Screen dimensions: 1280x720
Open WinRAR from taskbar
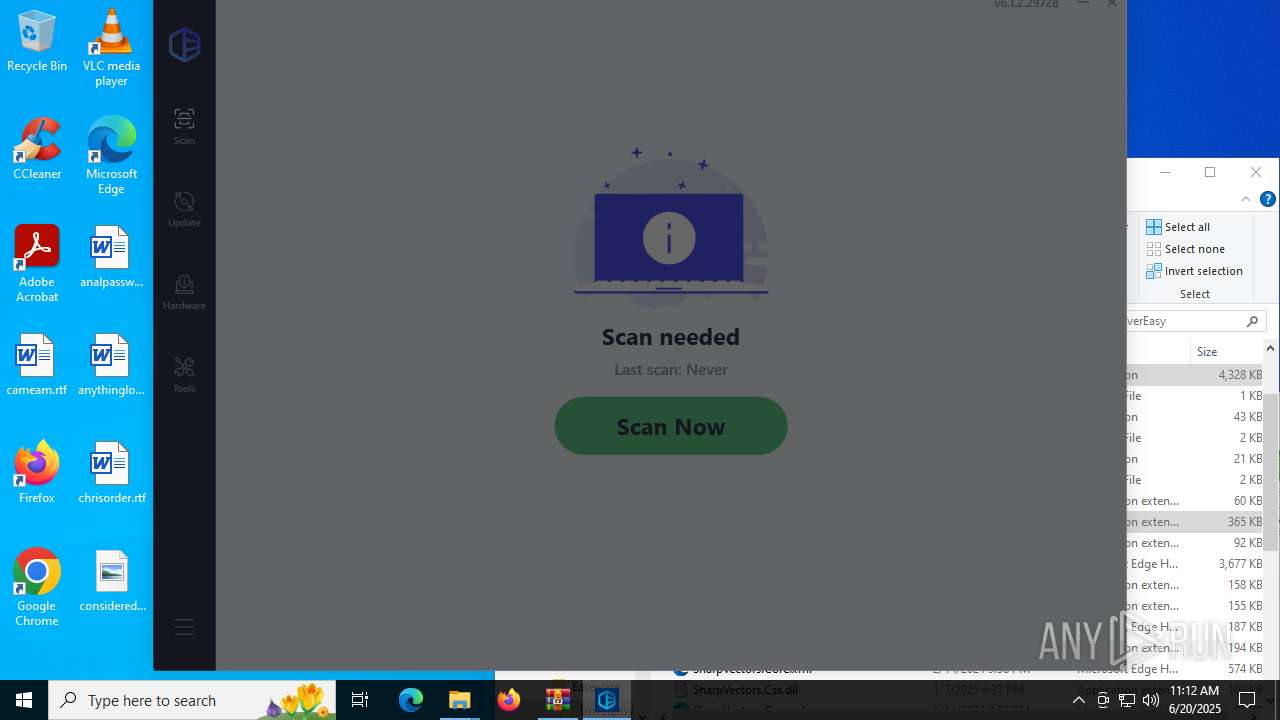(x=558, y=700)
